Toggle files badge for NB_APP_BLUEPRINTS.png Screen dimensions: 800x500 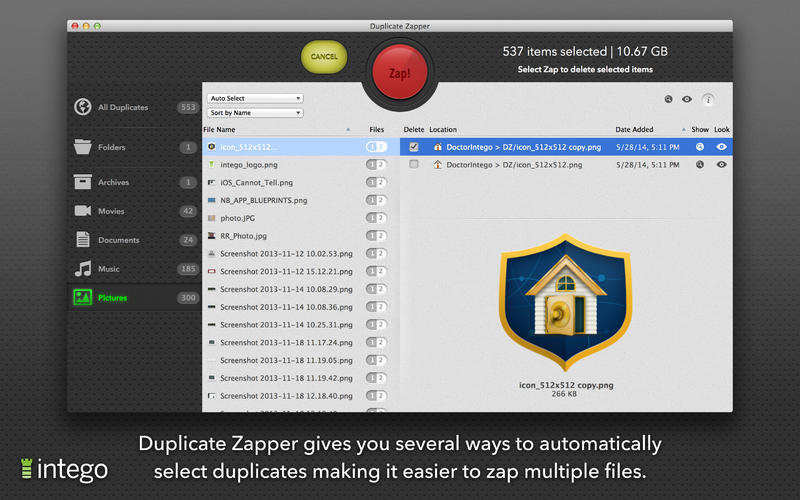pos(376,200)
